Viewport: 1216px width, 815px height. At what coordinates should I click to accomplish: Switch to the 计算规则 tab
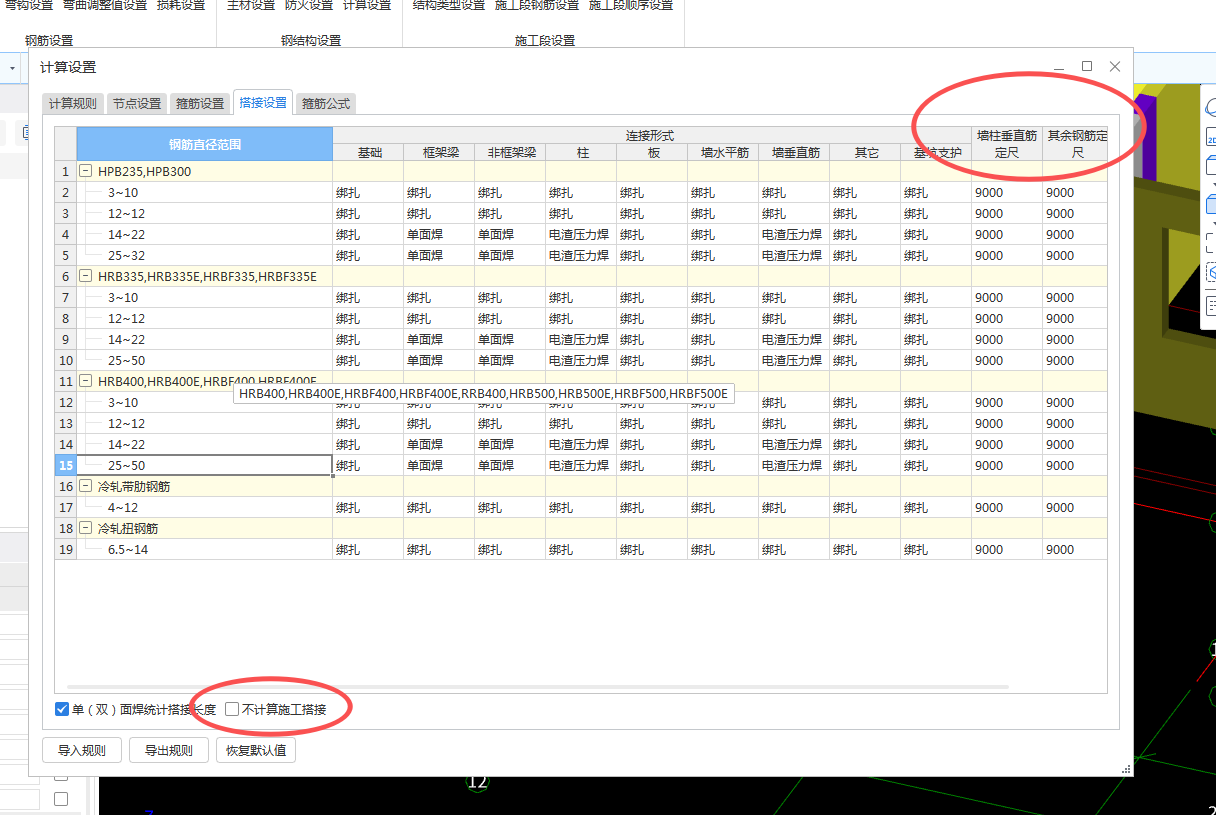(x=73, y=103)
